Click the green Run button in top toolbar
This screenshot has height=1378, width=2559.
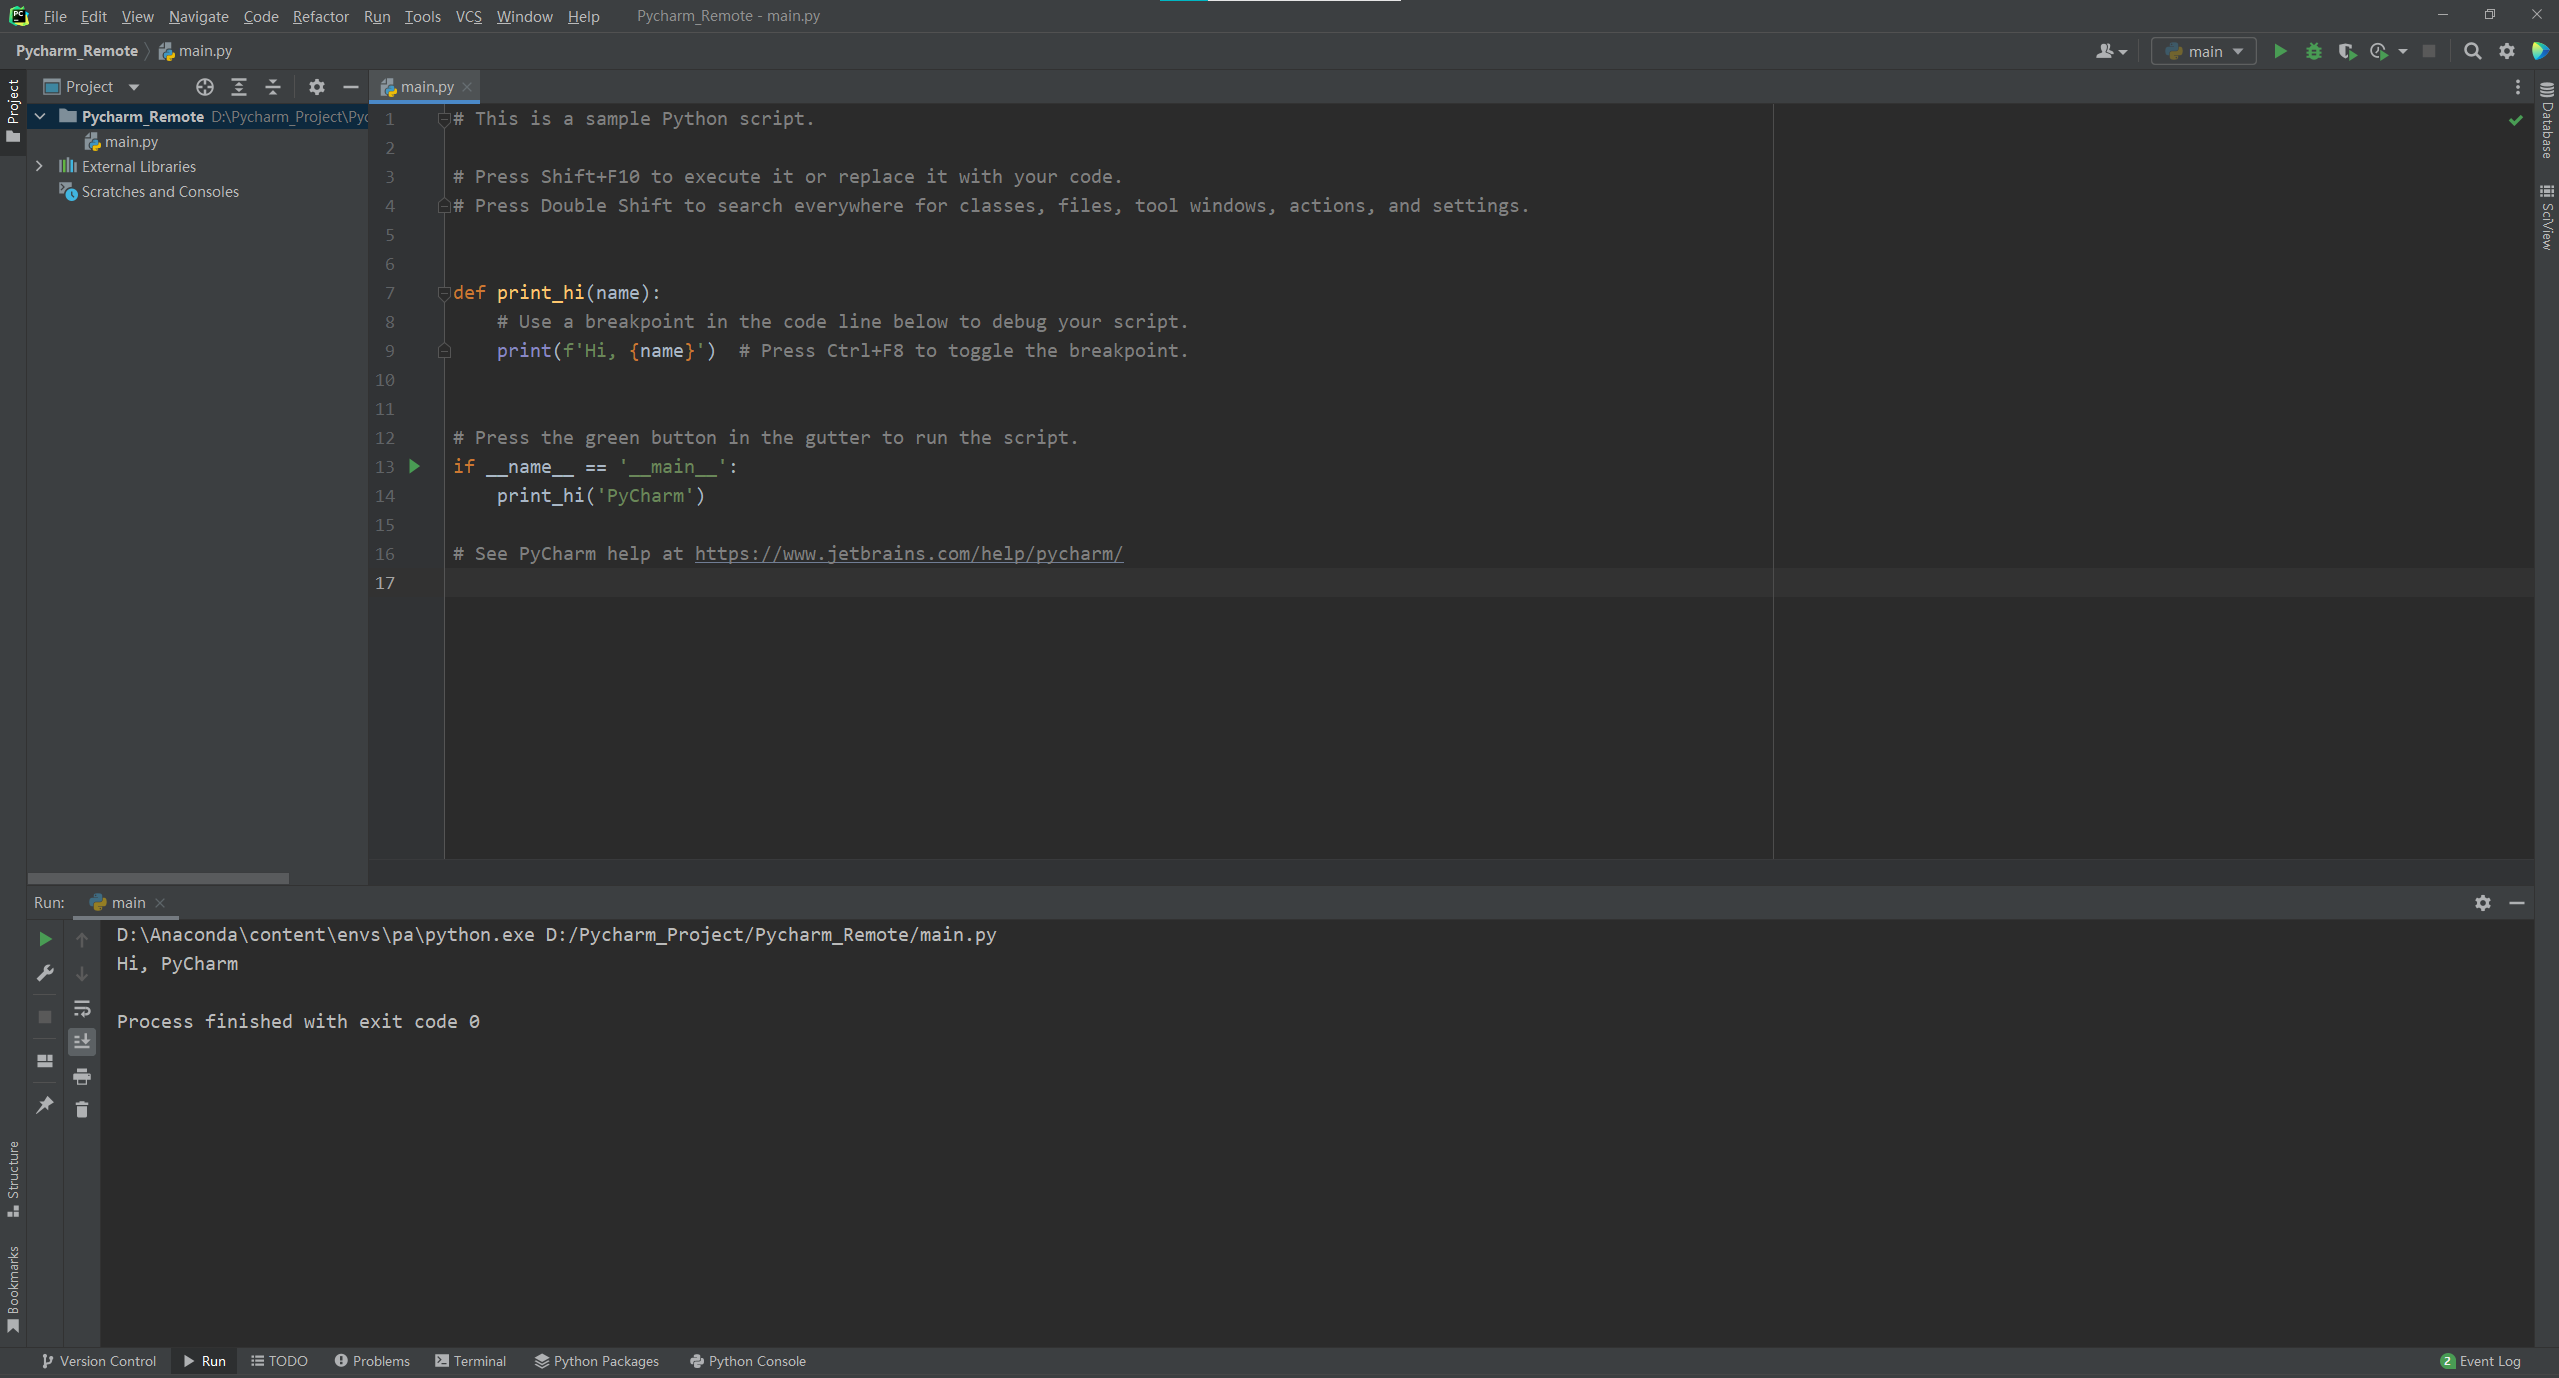pyautogui.click(x=2280, y=51)
